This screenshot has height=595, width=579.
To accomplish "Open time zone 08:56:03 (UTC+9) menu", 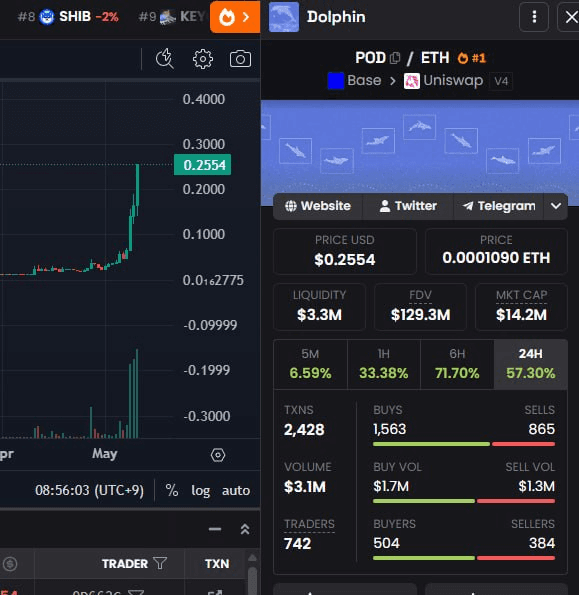I will coord(89,490).
